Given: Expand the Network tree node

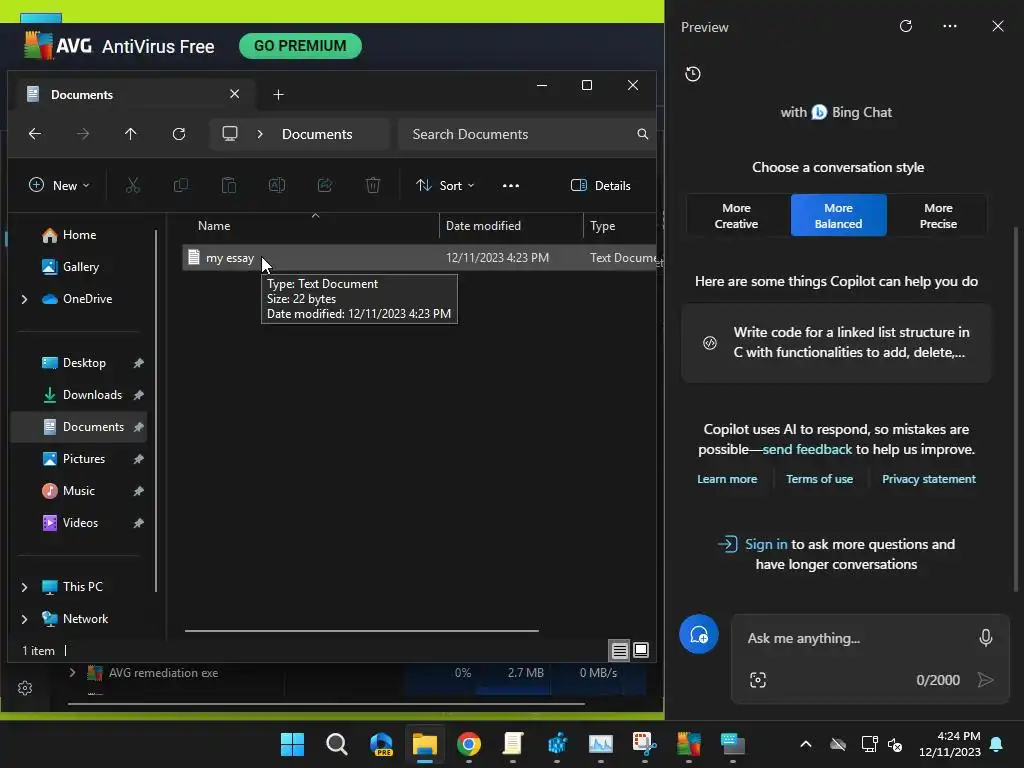Looking at the screenshot, I should pos(25,619).
